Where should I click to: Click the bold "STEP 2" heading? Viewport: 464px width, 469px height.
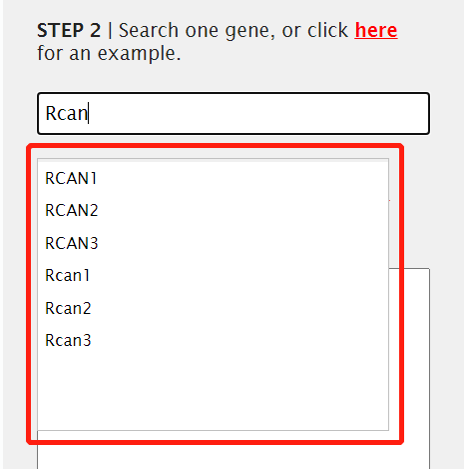click(x=69, y=30)
